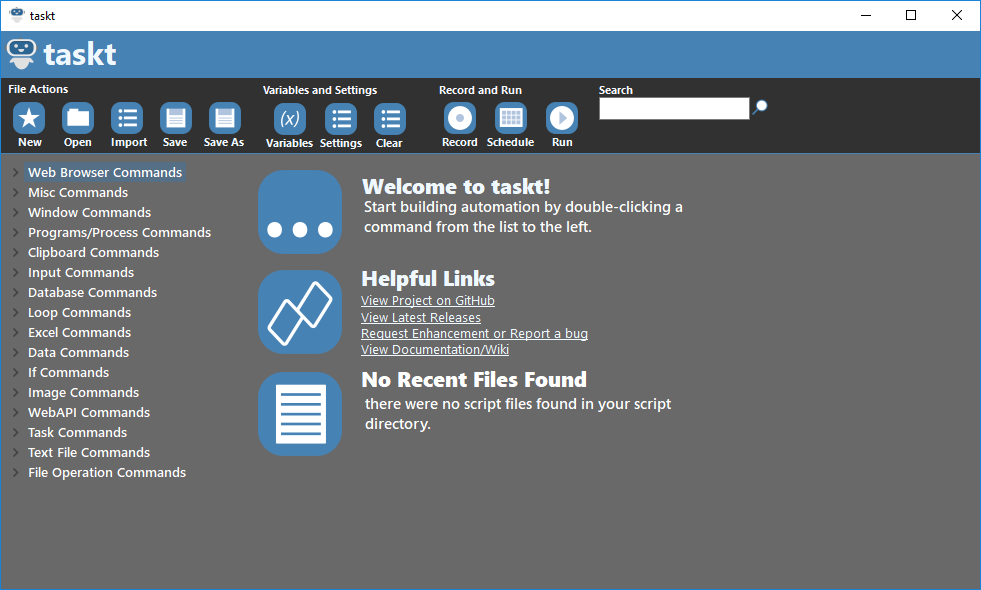Expand Excel Commands chevron
Viewport: 981px width, 590px height.
point(16,332)
